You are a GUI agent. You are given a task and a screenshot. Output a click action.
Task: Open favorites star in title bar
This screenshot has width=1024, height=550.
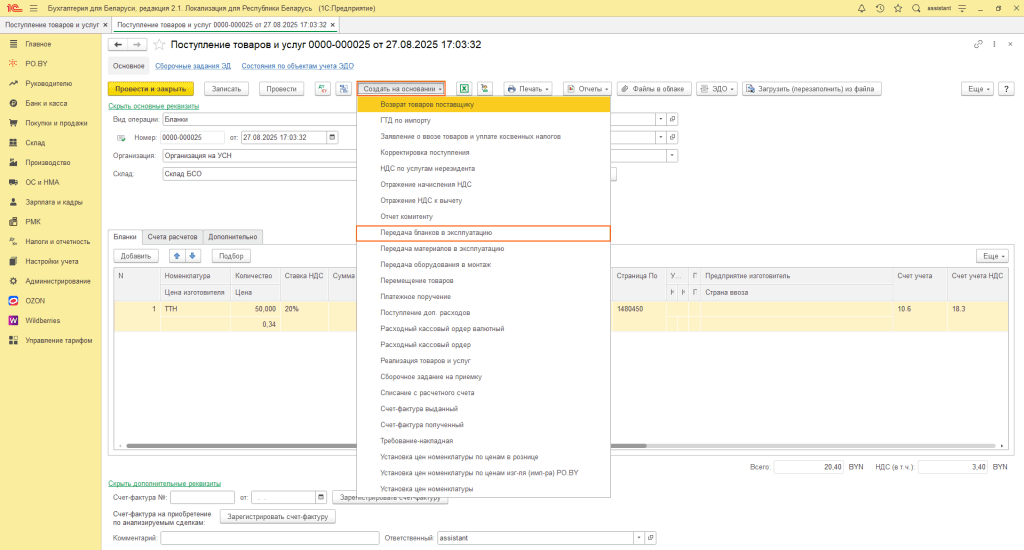click(x=898, y=8)
